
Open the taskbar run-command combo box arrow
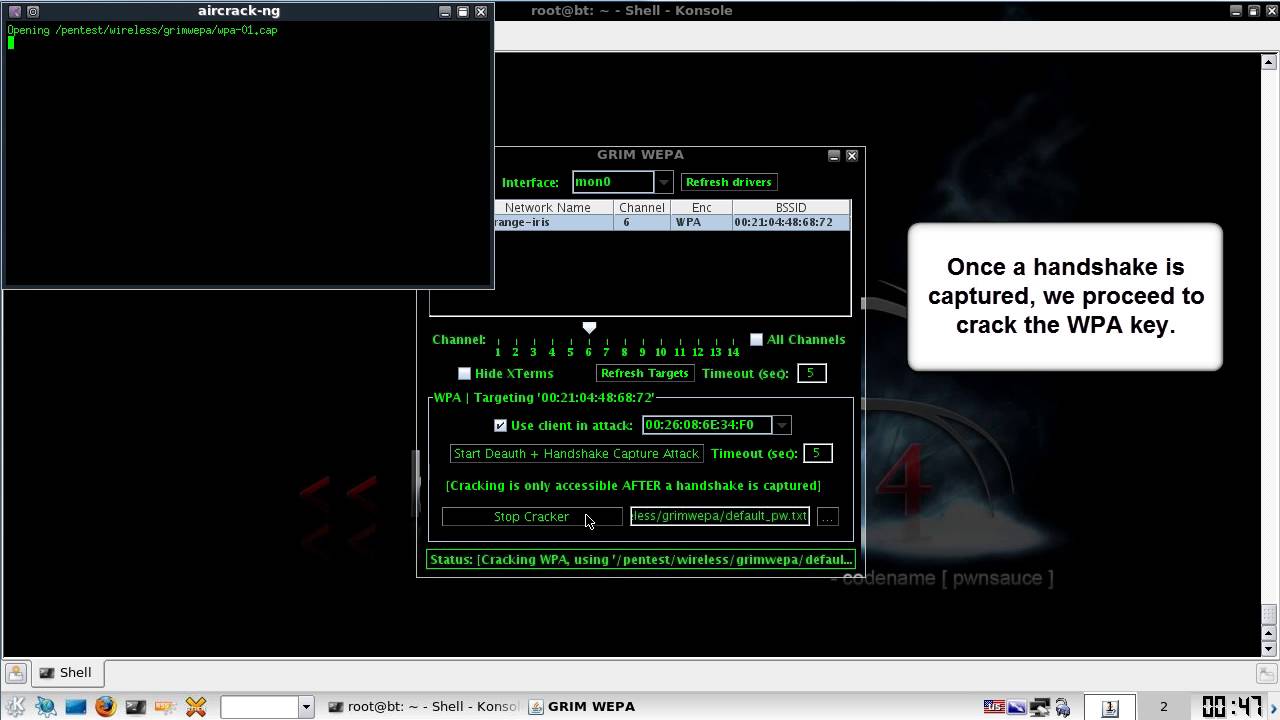click(x=306, y=706)
